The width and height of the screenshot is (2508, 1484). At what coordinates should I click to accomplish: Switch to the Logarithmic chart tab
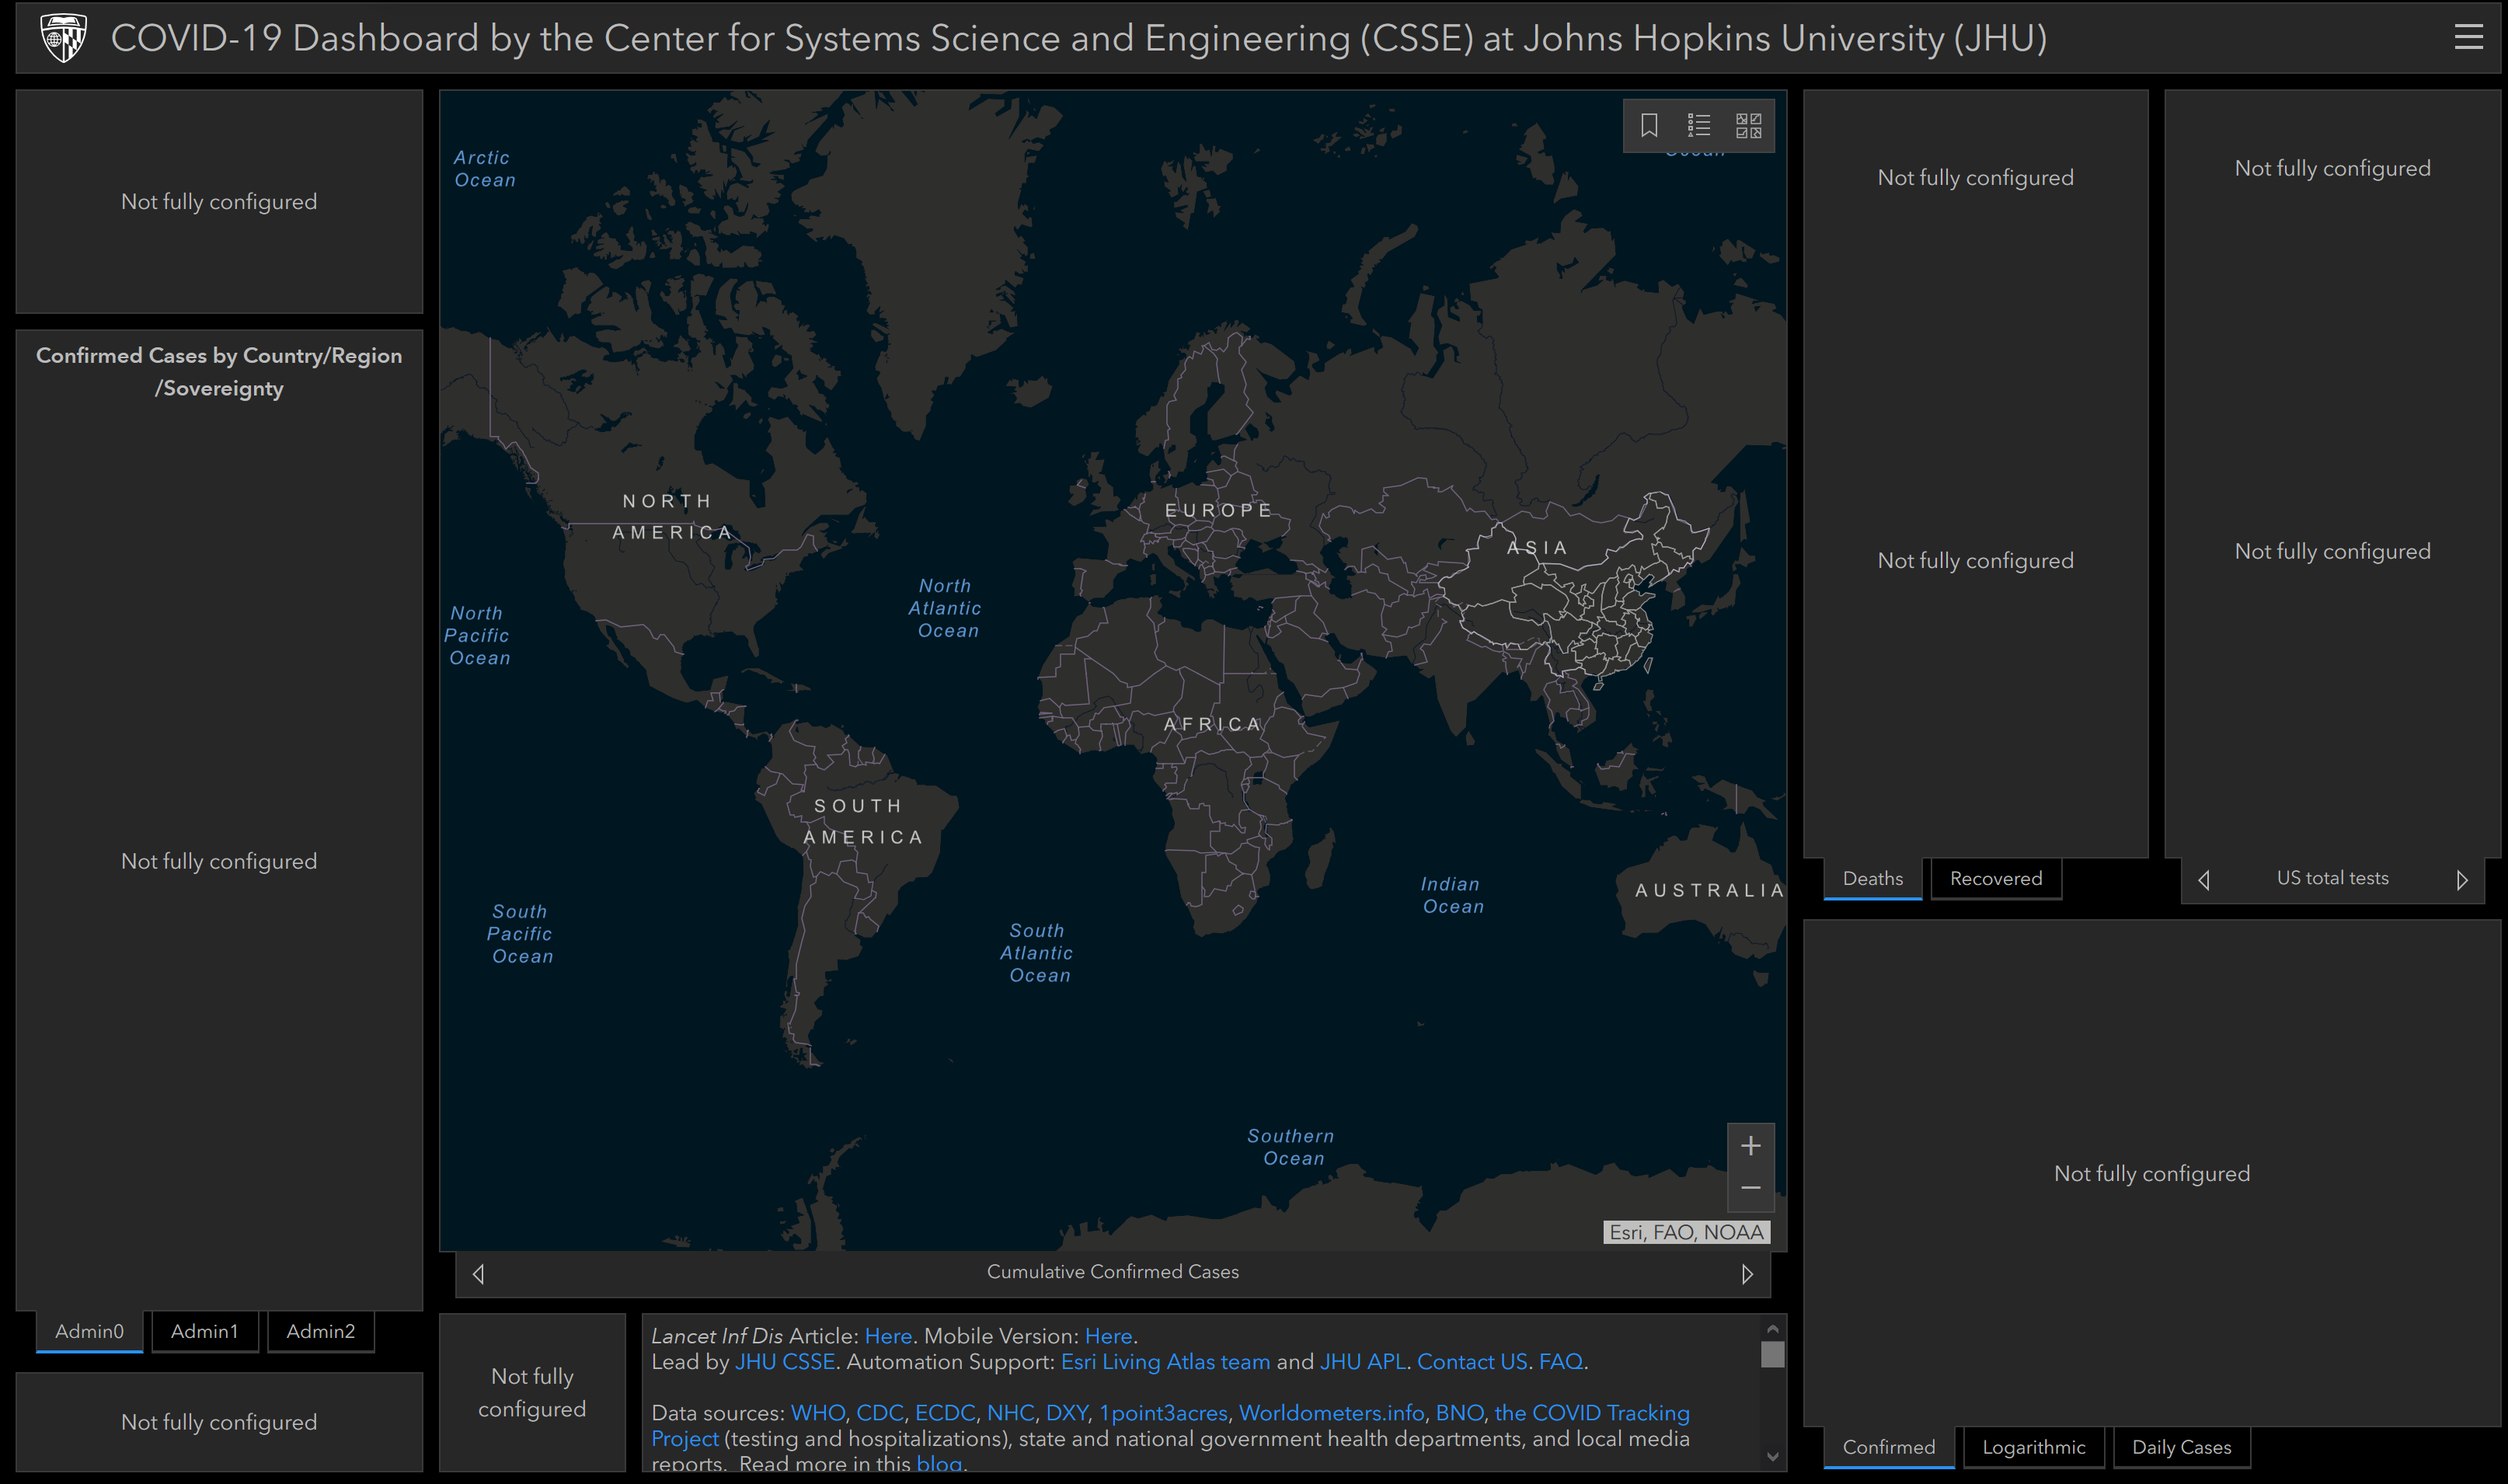[2034, 1448]
